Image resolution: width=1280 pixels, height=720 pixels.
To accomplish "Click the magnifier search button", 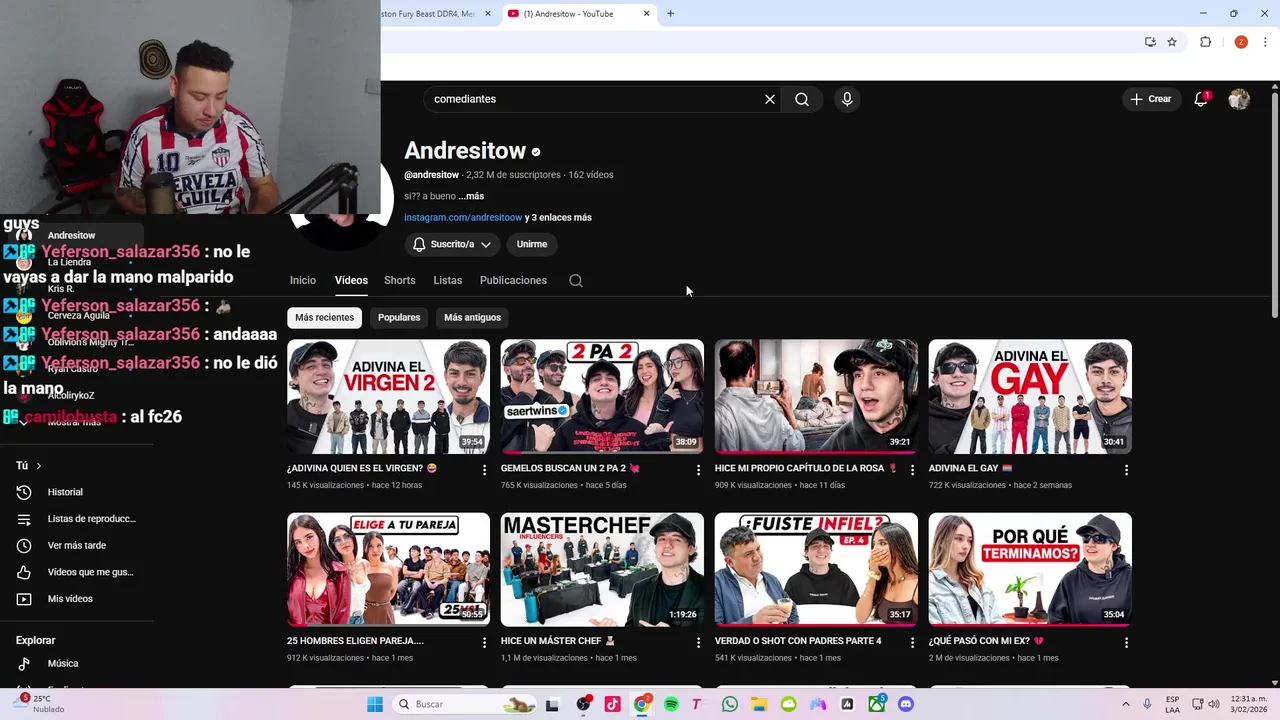I will [x=802, y=99].
